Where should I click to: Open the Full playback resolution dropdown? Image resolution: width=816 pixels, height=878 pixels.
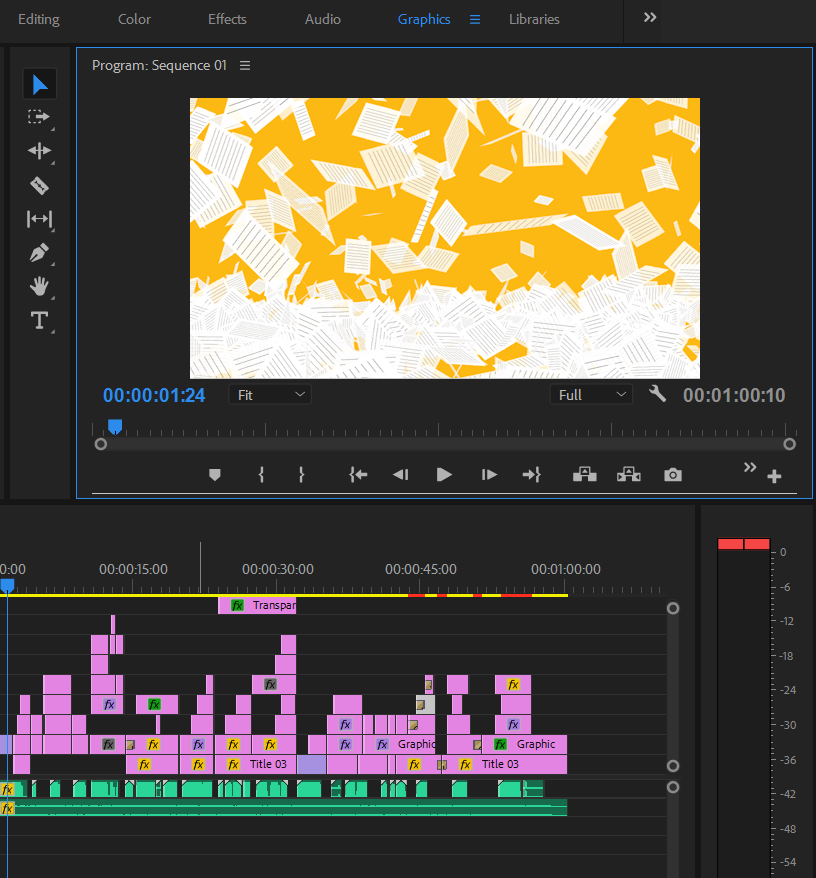tap(591, 395)
